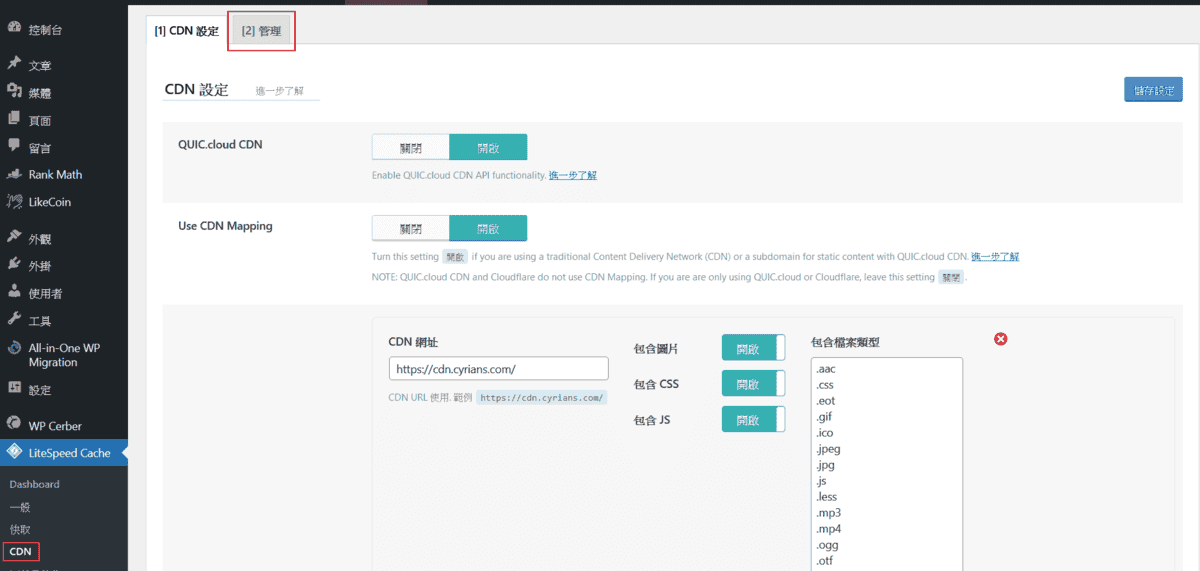This screenshot has height=571, width=1200.
Task: Click the 控制台 dashboard icon in sidebar
Action: tap(15, 28)
